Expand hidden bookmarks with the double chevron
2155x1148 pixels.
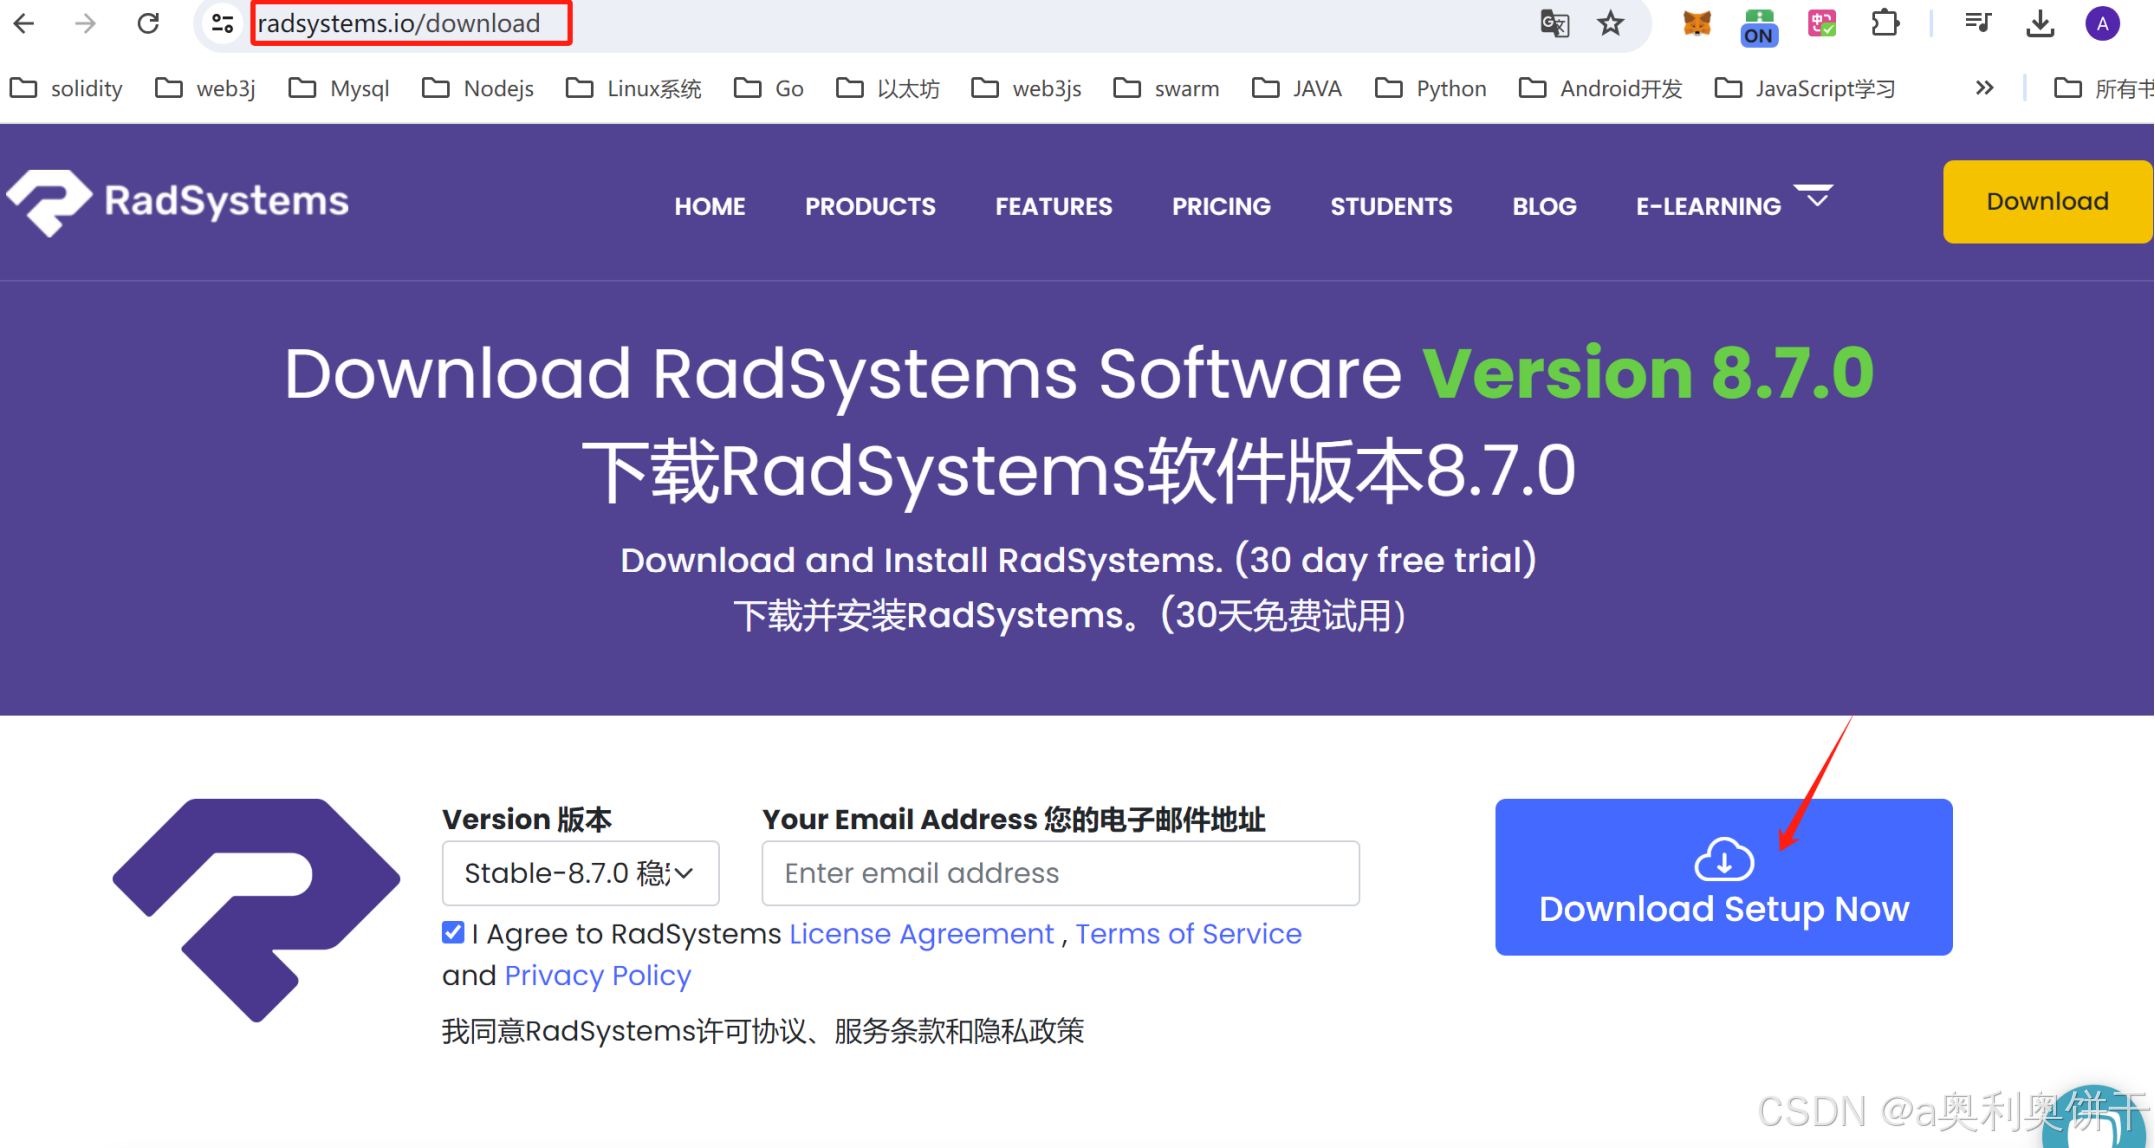1983,88
